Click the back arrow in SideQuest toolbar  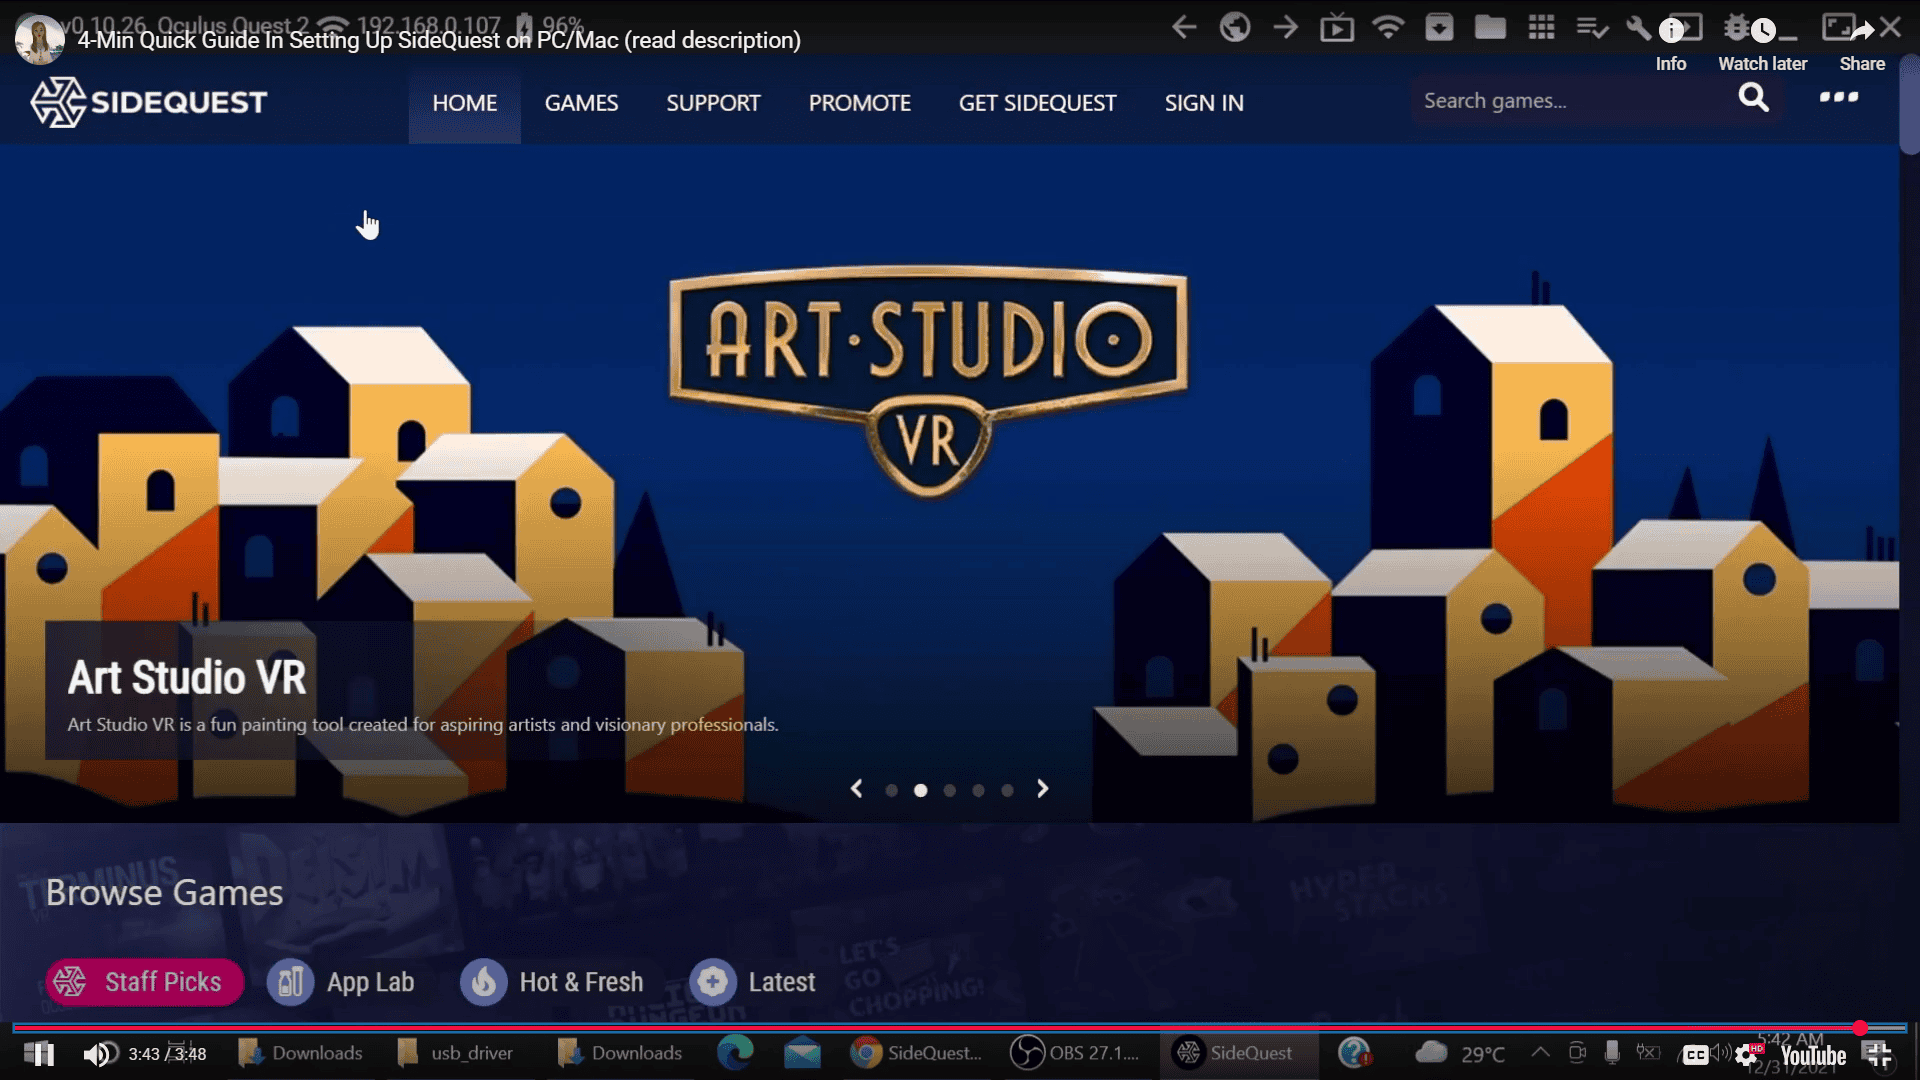[x=1184, y=27]
